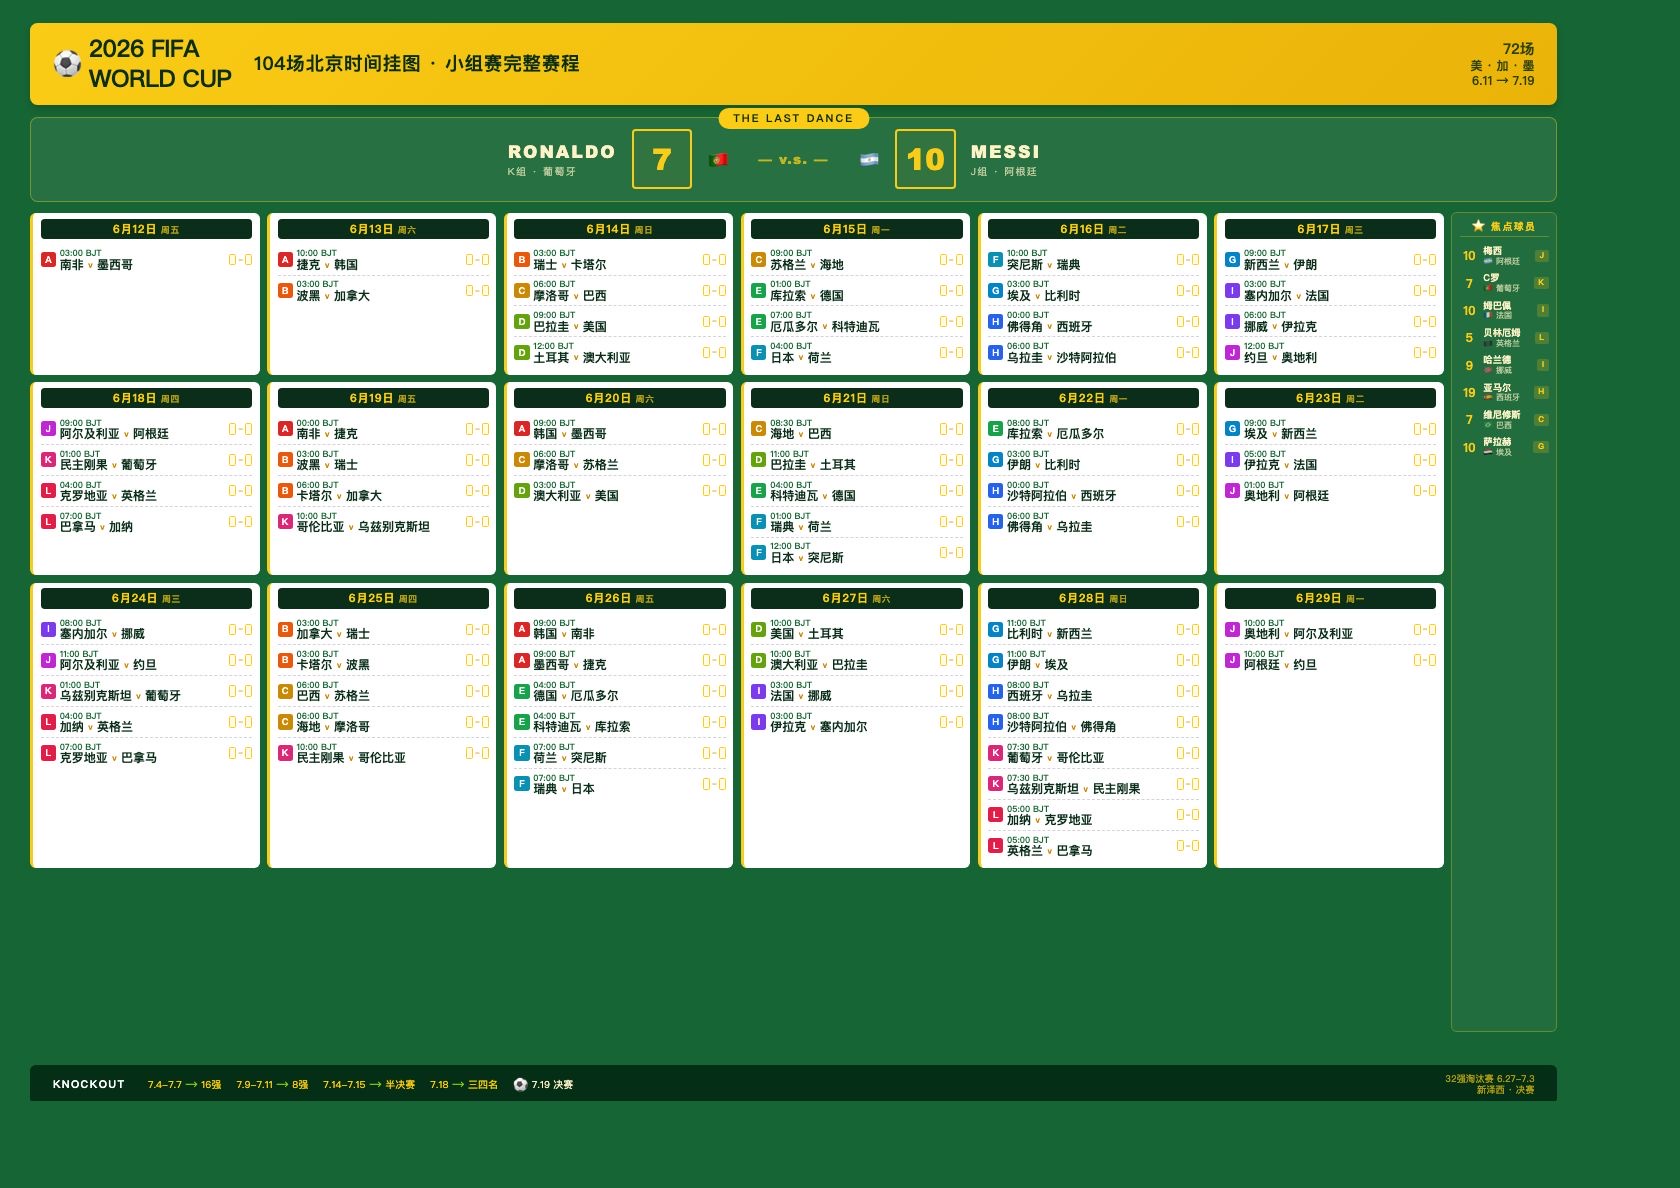This screenshot has width=1680, height=1188.
Task: Click the group L badge for 巴拿马 v 加纳
Action: [x=48, y=522]
